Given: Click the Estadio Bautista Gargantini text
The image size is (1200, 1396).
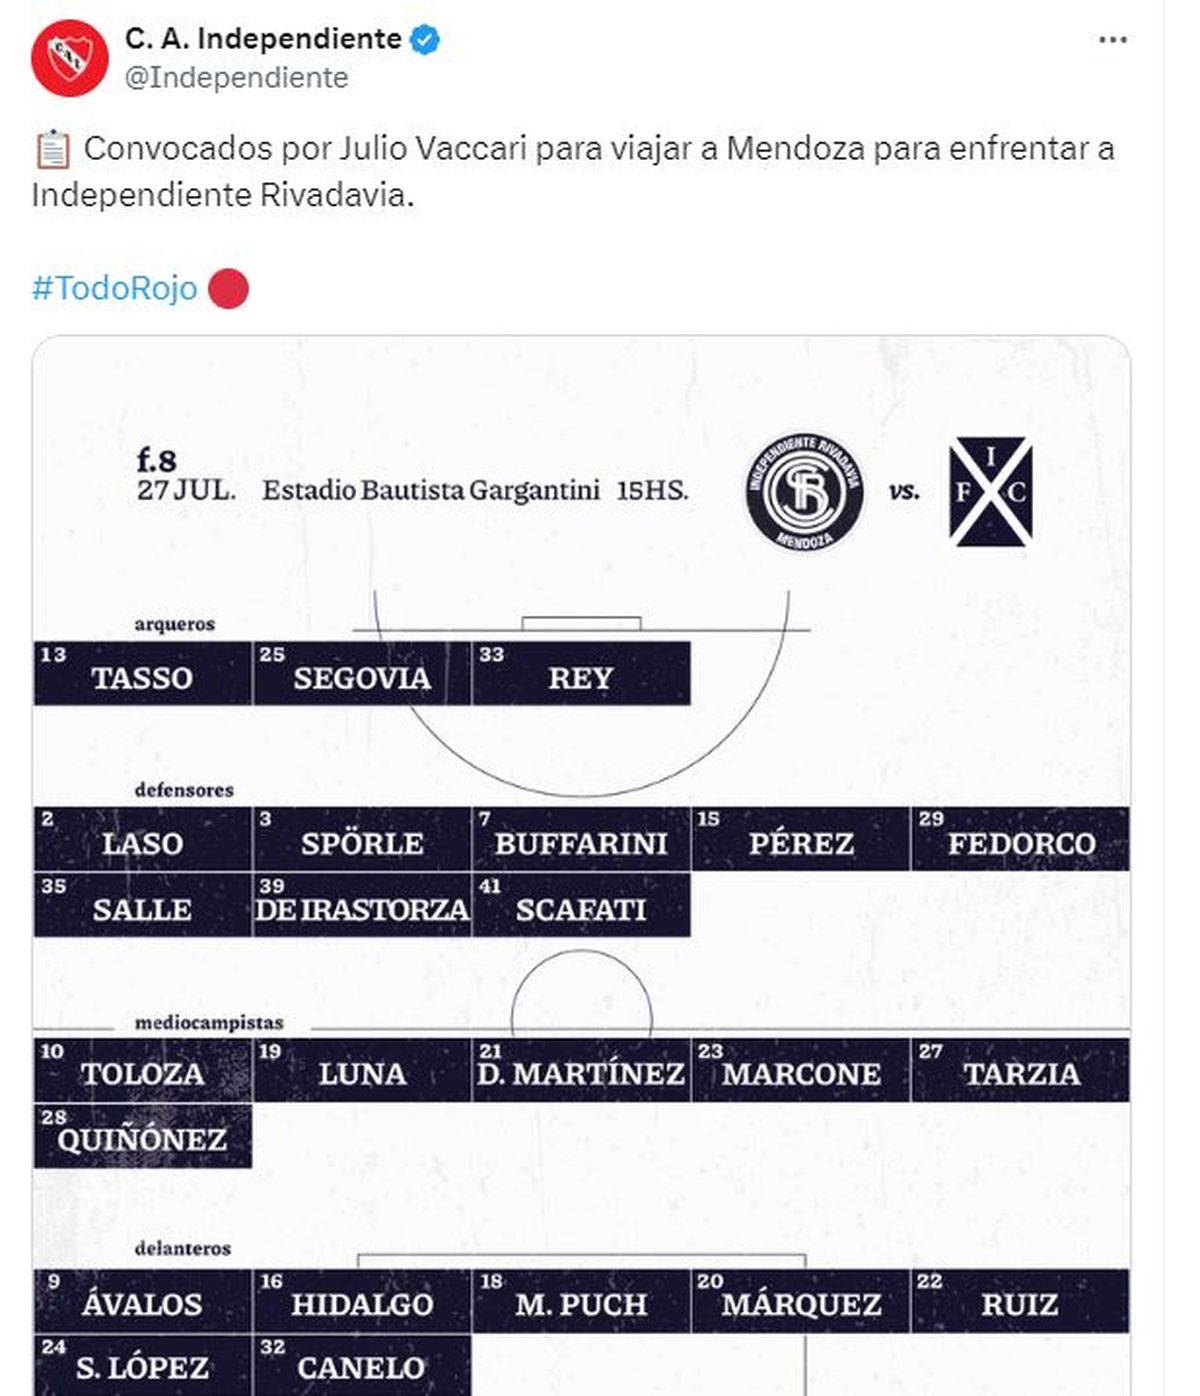Looking at the screenshot, I should coord(431,491).
